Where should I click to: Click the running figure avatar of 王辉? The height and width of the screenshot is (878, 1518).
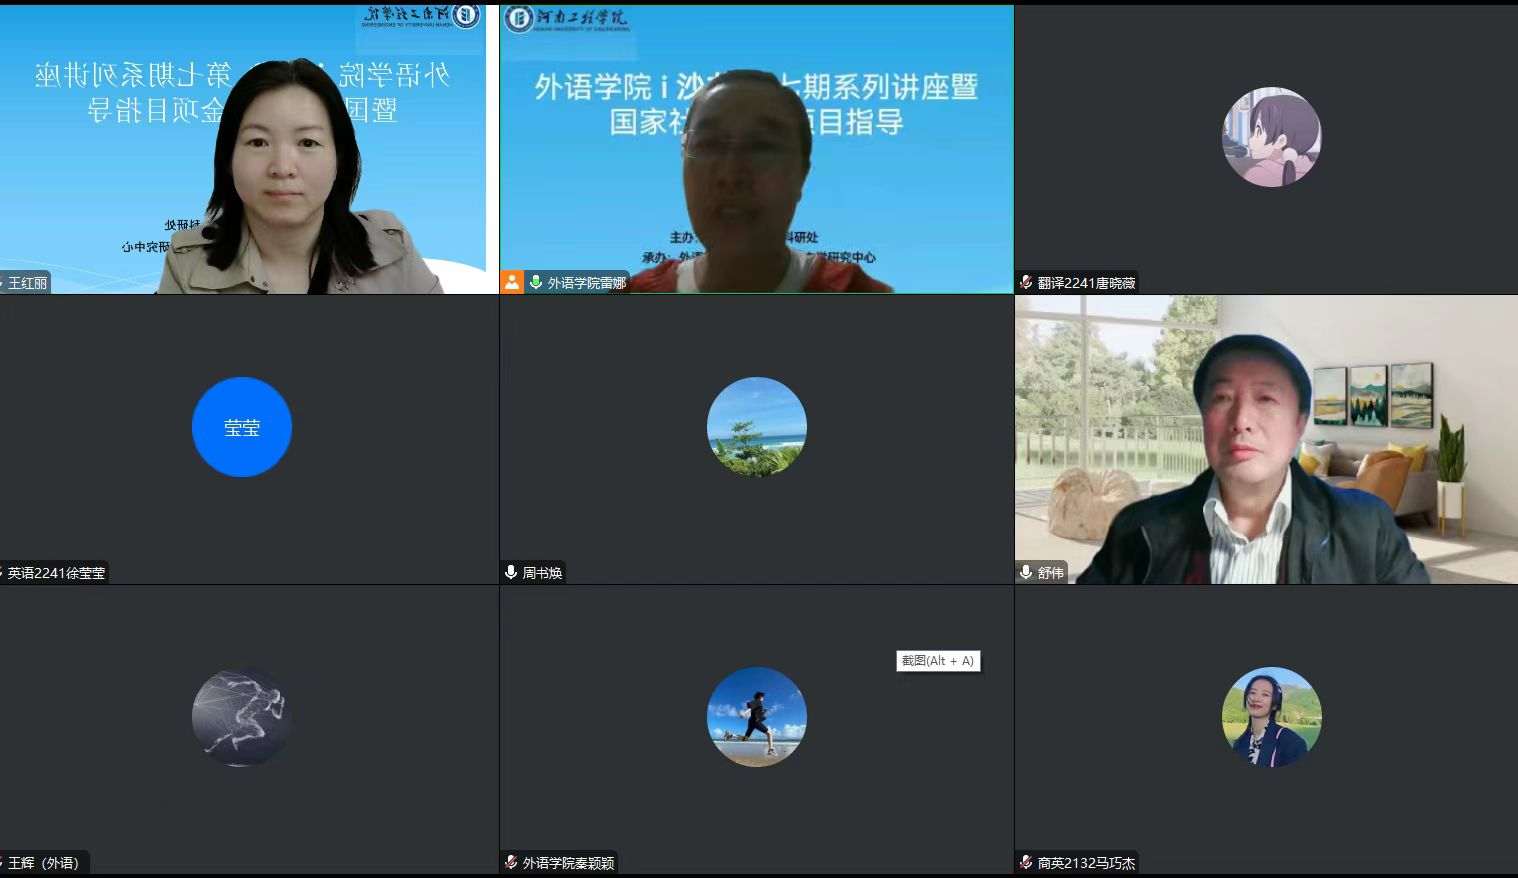(x=242, y=717)
